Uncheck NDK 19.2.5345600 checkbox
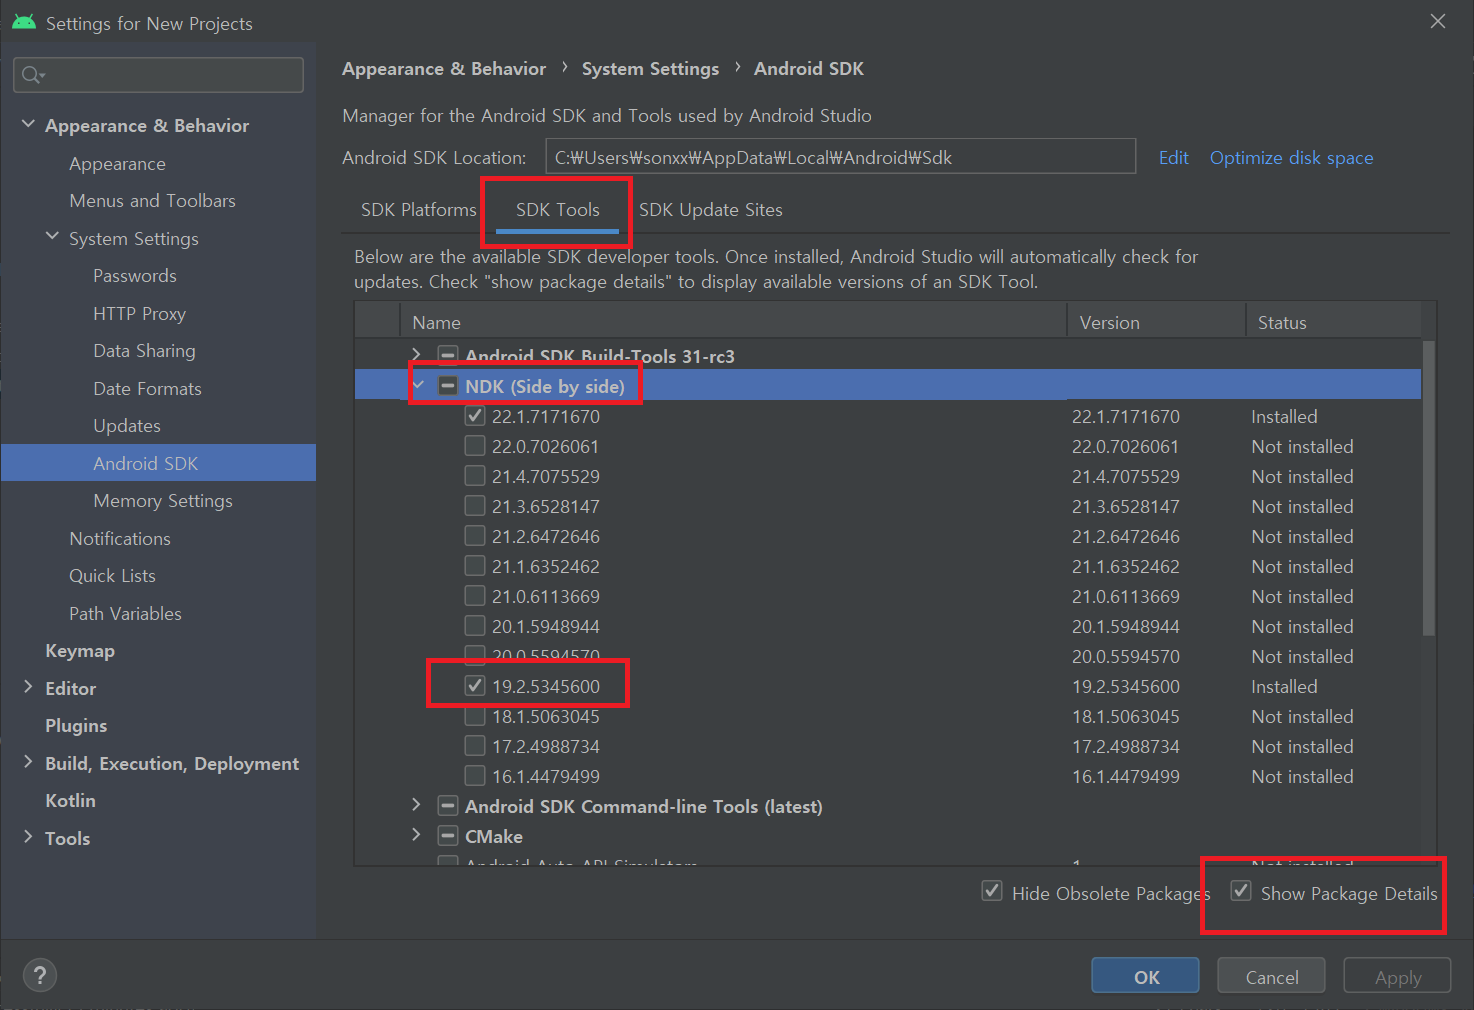 [x=475, y=686]
